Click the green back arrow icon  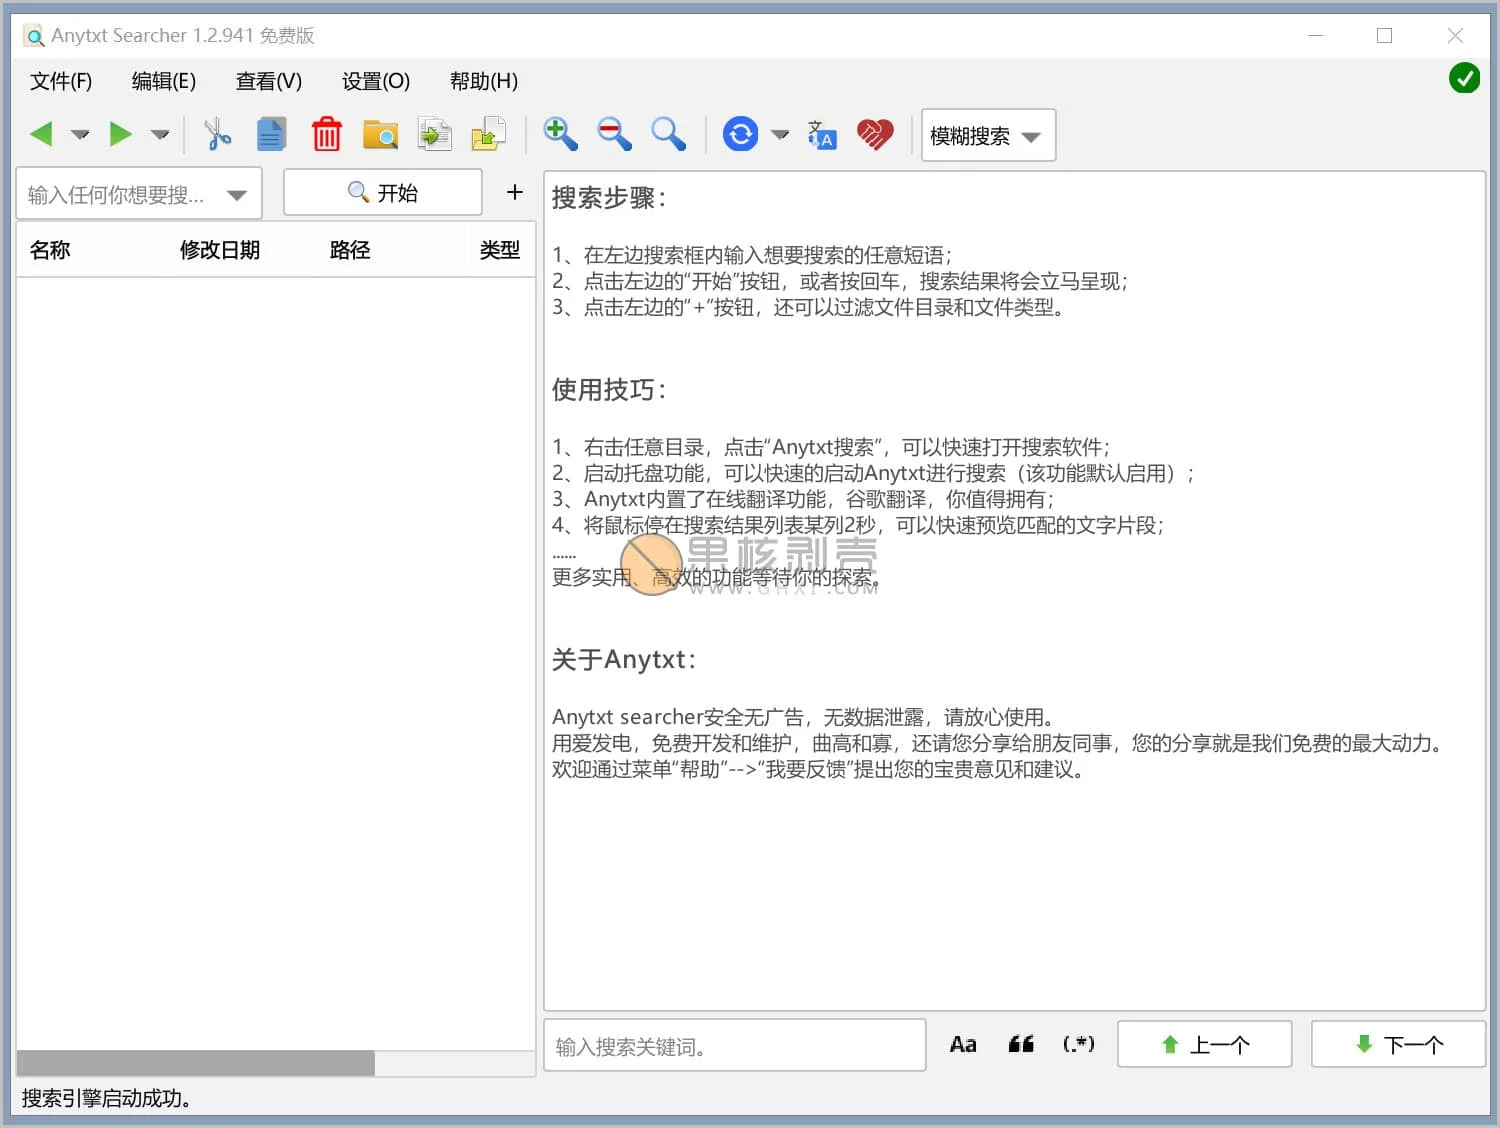coord(41,134)
